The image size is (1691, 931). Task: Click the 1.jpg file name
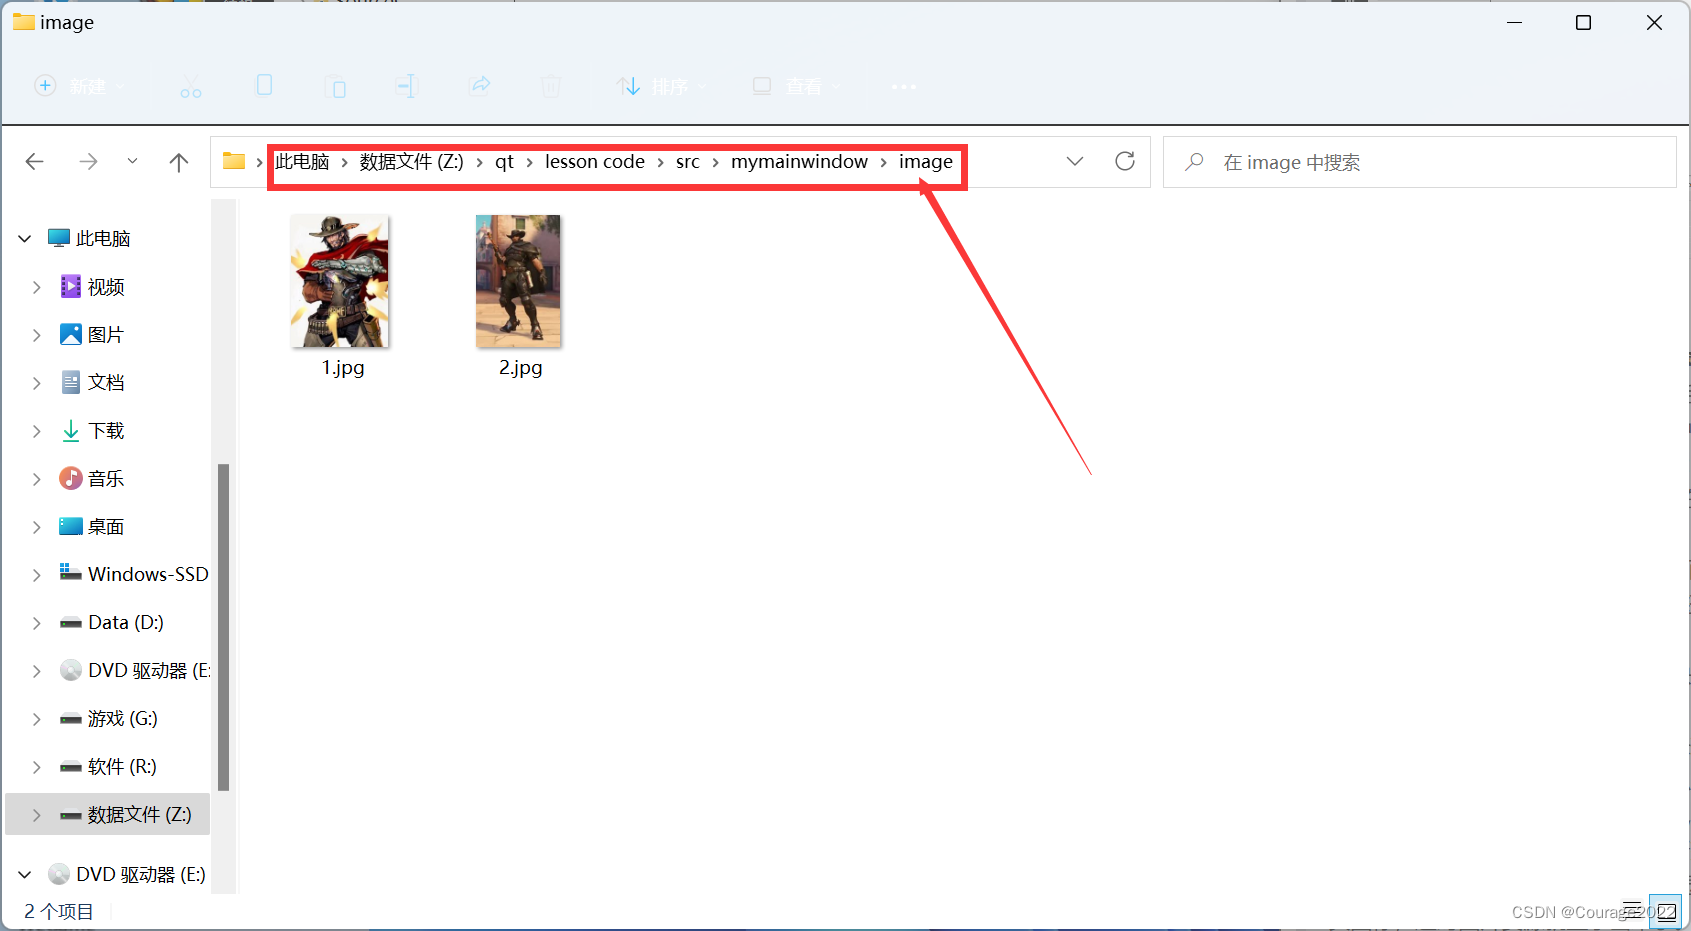[343, 368]
